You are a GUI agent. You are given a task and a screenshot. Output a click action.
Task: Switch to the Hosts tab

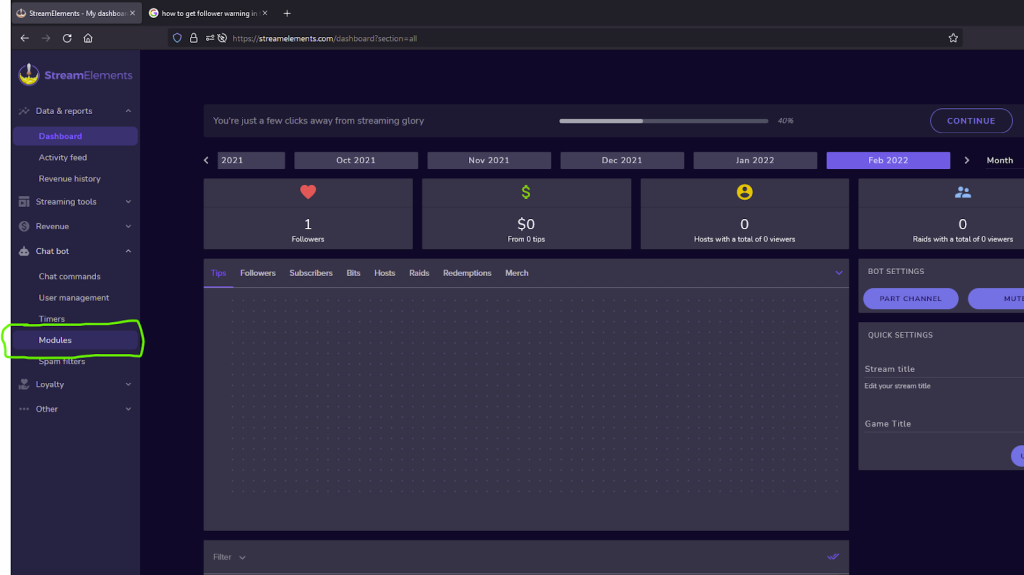point(385,273)
